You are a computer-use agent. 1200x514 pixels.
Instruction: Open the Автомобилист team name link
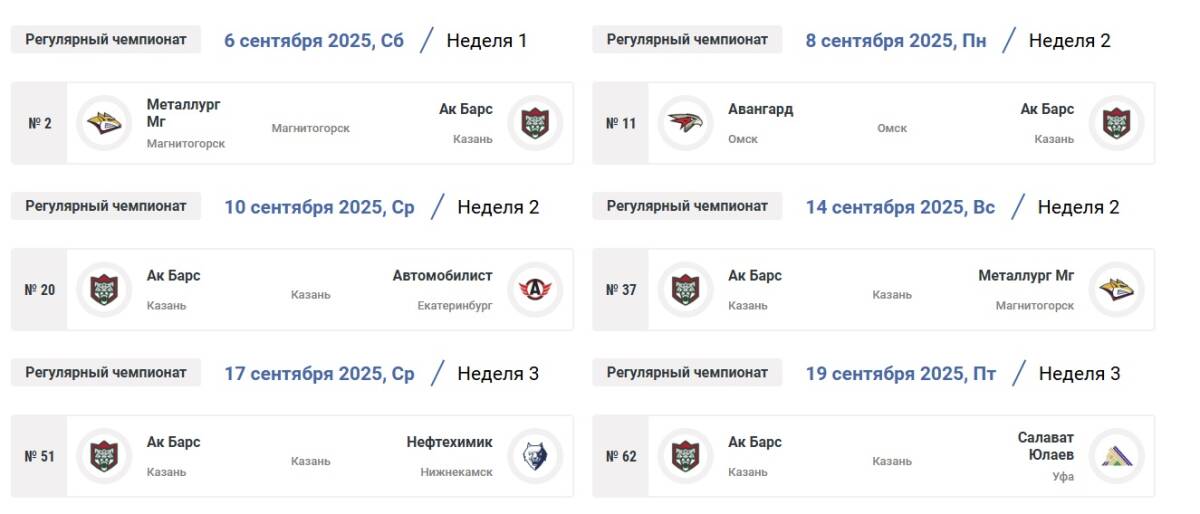tap(442, 275)
